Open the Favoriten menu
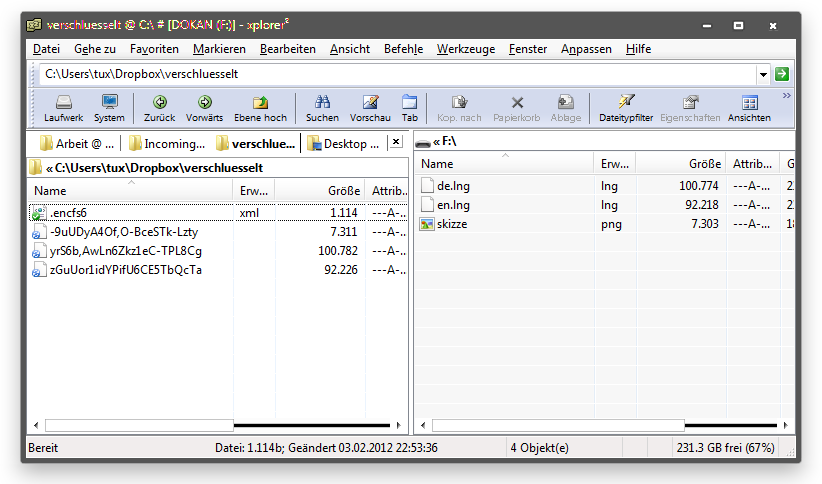 coord(154,49)
